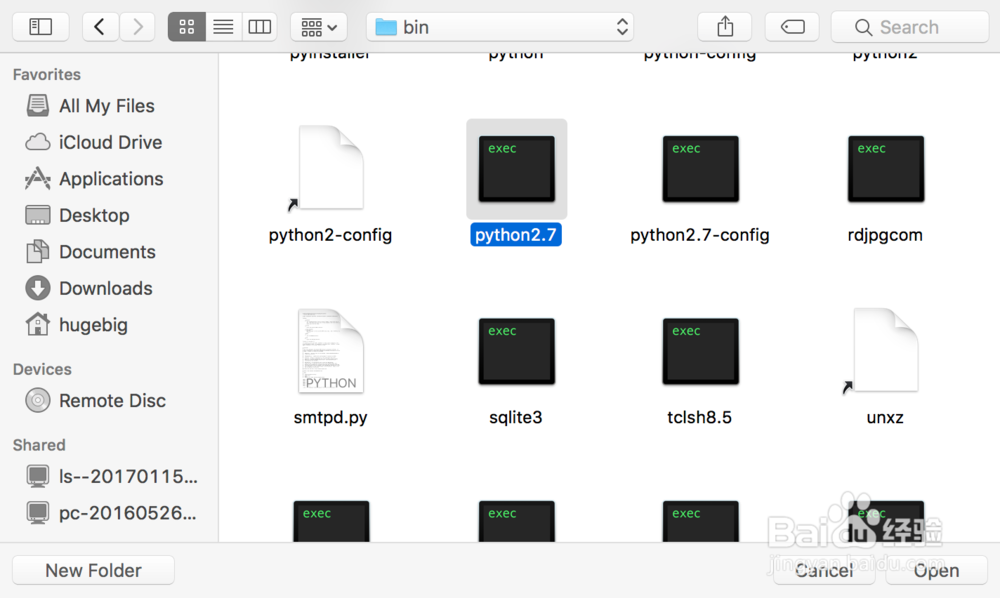The height and width of the screenshot is (598, 1000).
Task: Click the Remote Disc disc icon
Action: pos(38,400)
